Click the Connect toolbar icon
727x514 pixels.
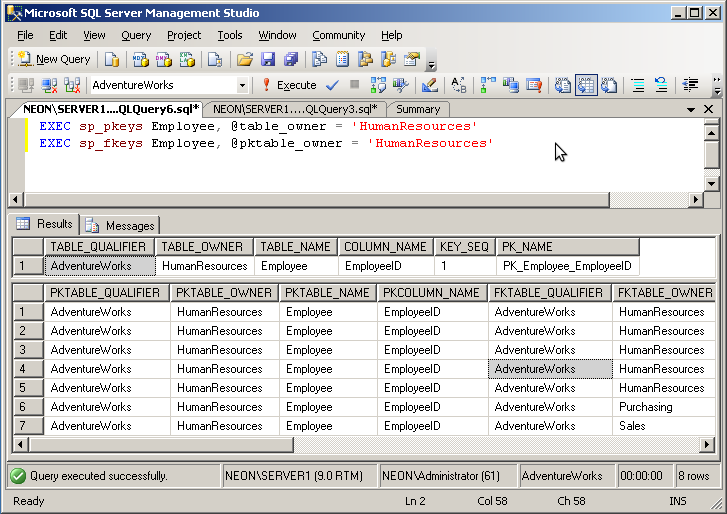(26, 85)
